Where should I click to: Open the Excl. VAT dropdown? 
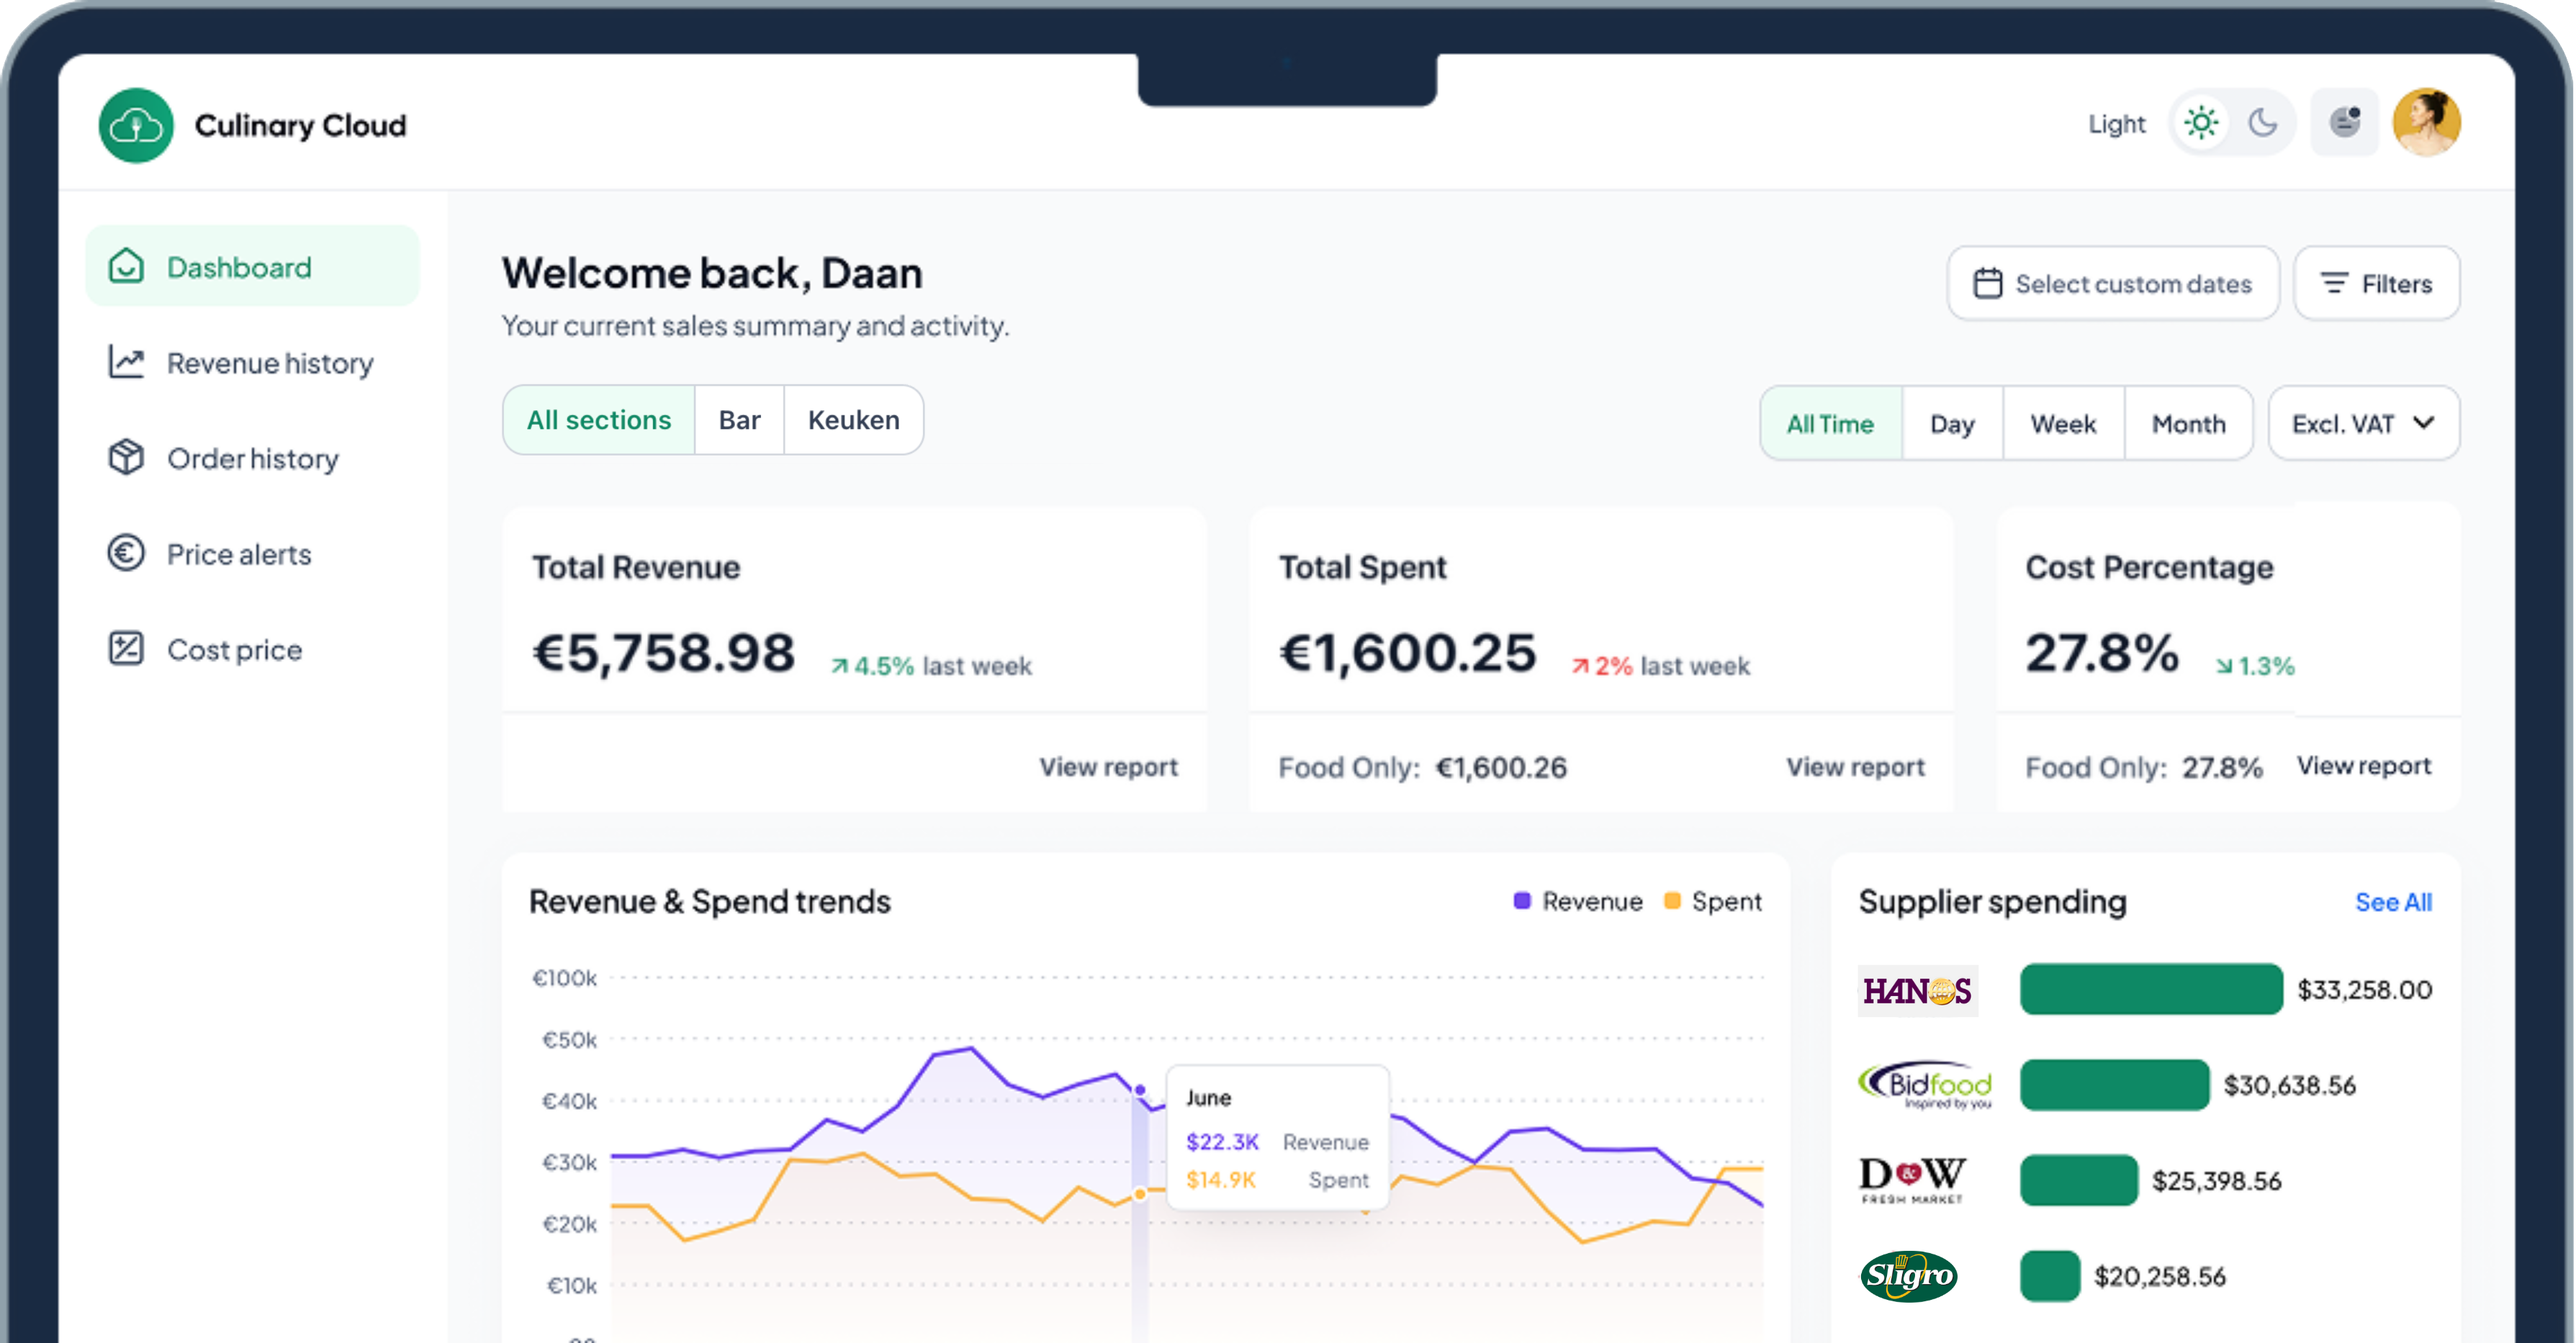click(2363, 423)
